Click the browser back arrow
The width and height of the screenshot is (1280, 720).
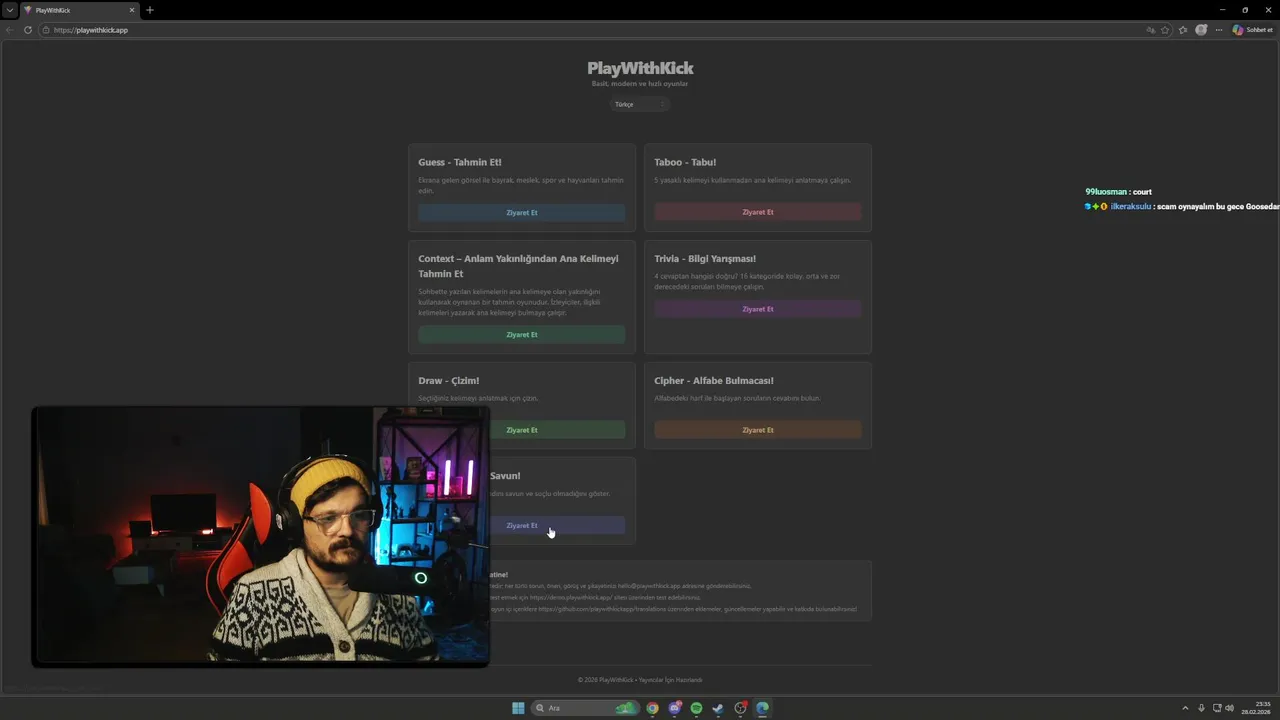point(10,30)
